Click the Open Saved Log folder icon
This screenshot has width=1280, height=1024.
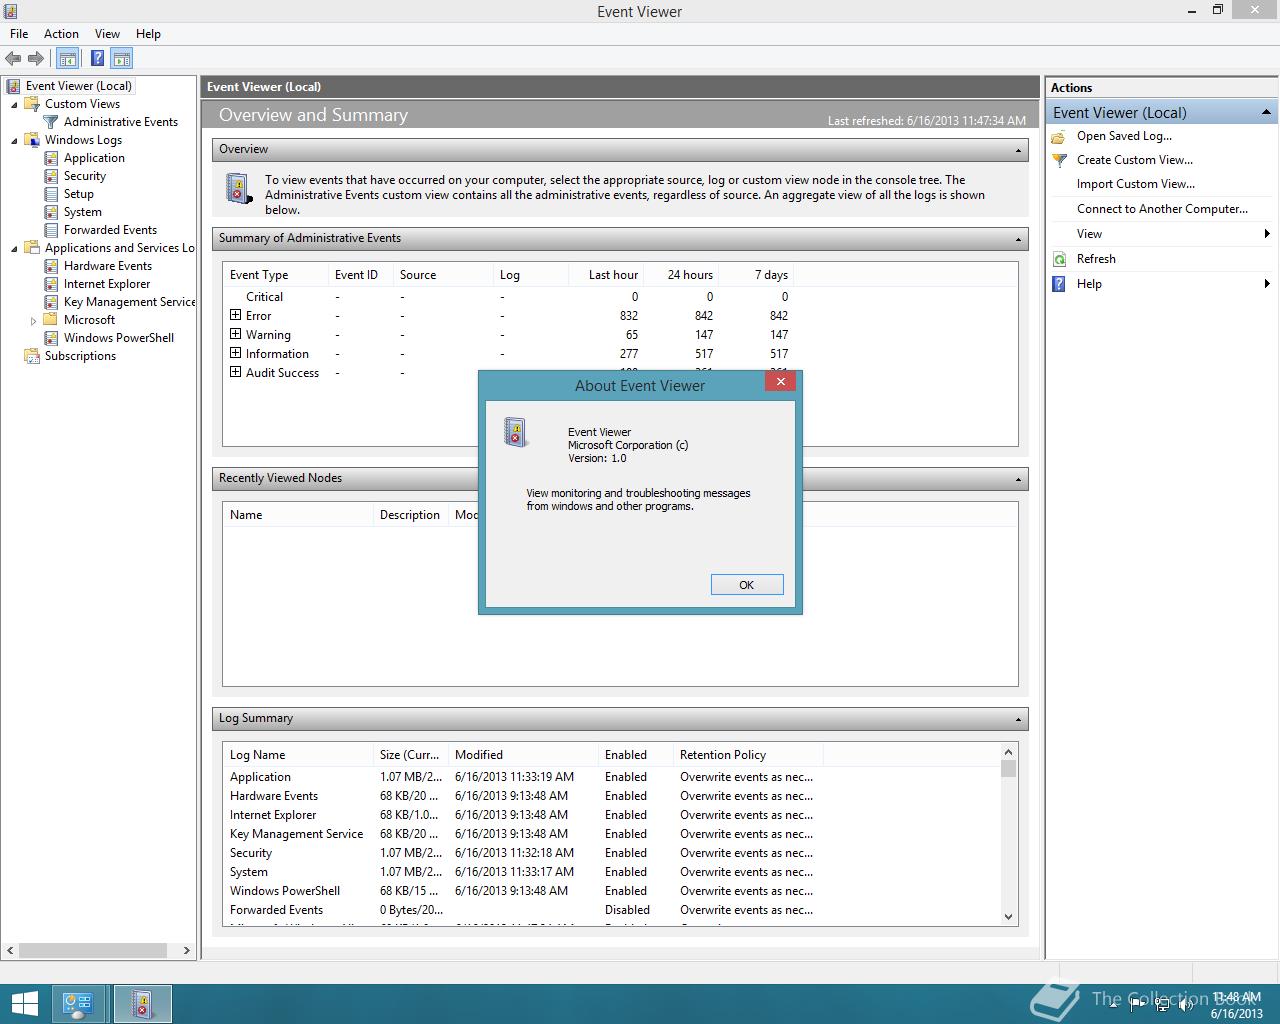click(x=1060, y=136)
